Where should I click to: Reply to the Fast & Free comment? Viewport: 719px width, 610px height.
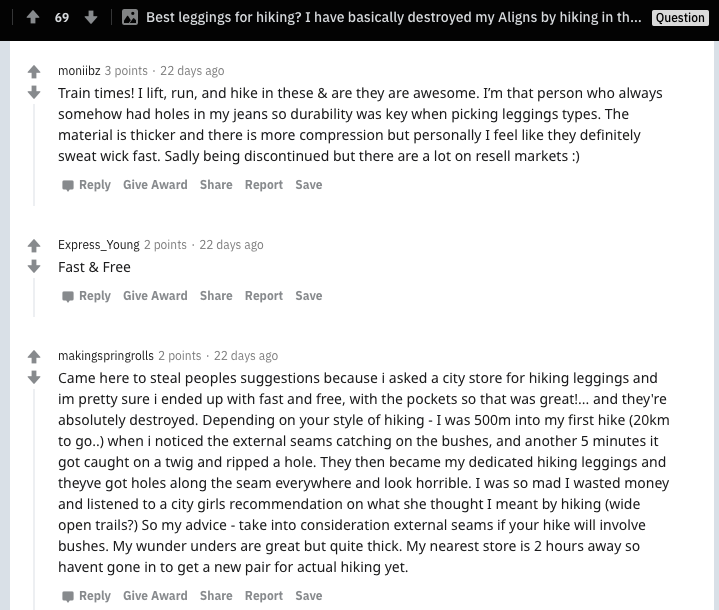[x=86, y=296]
